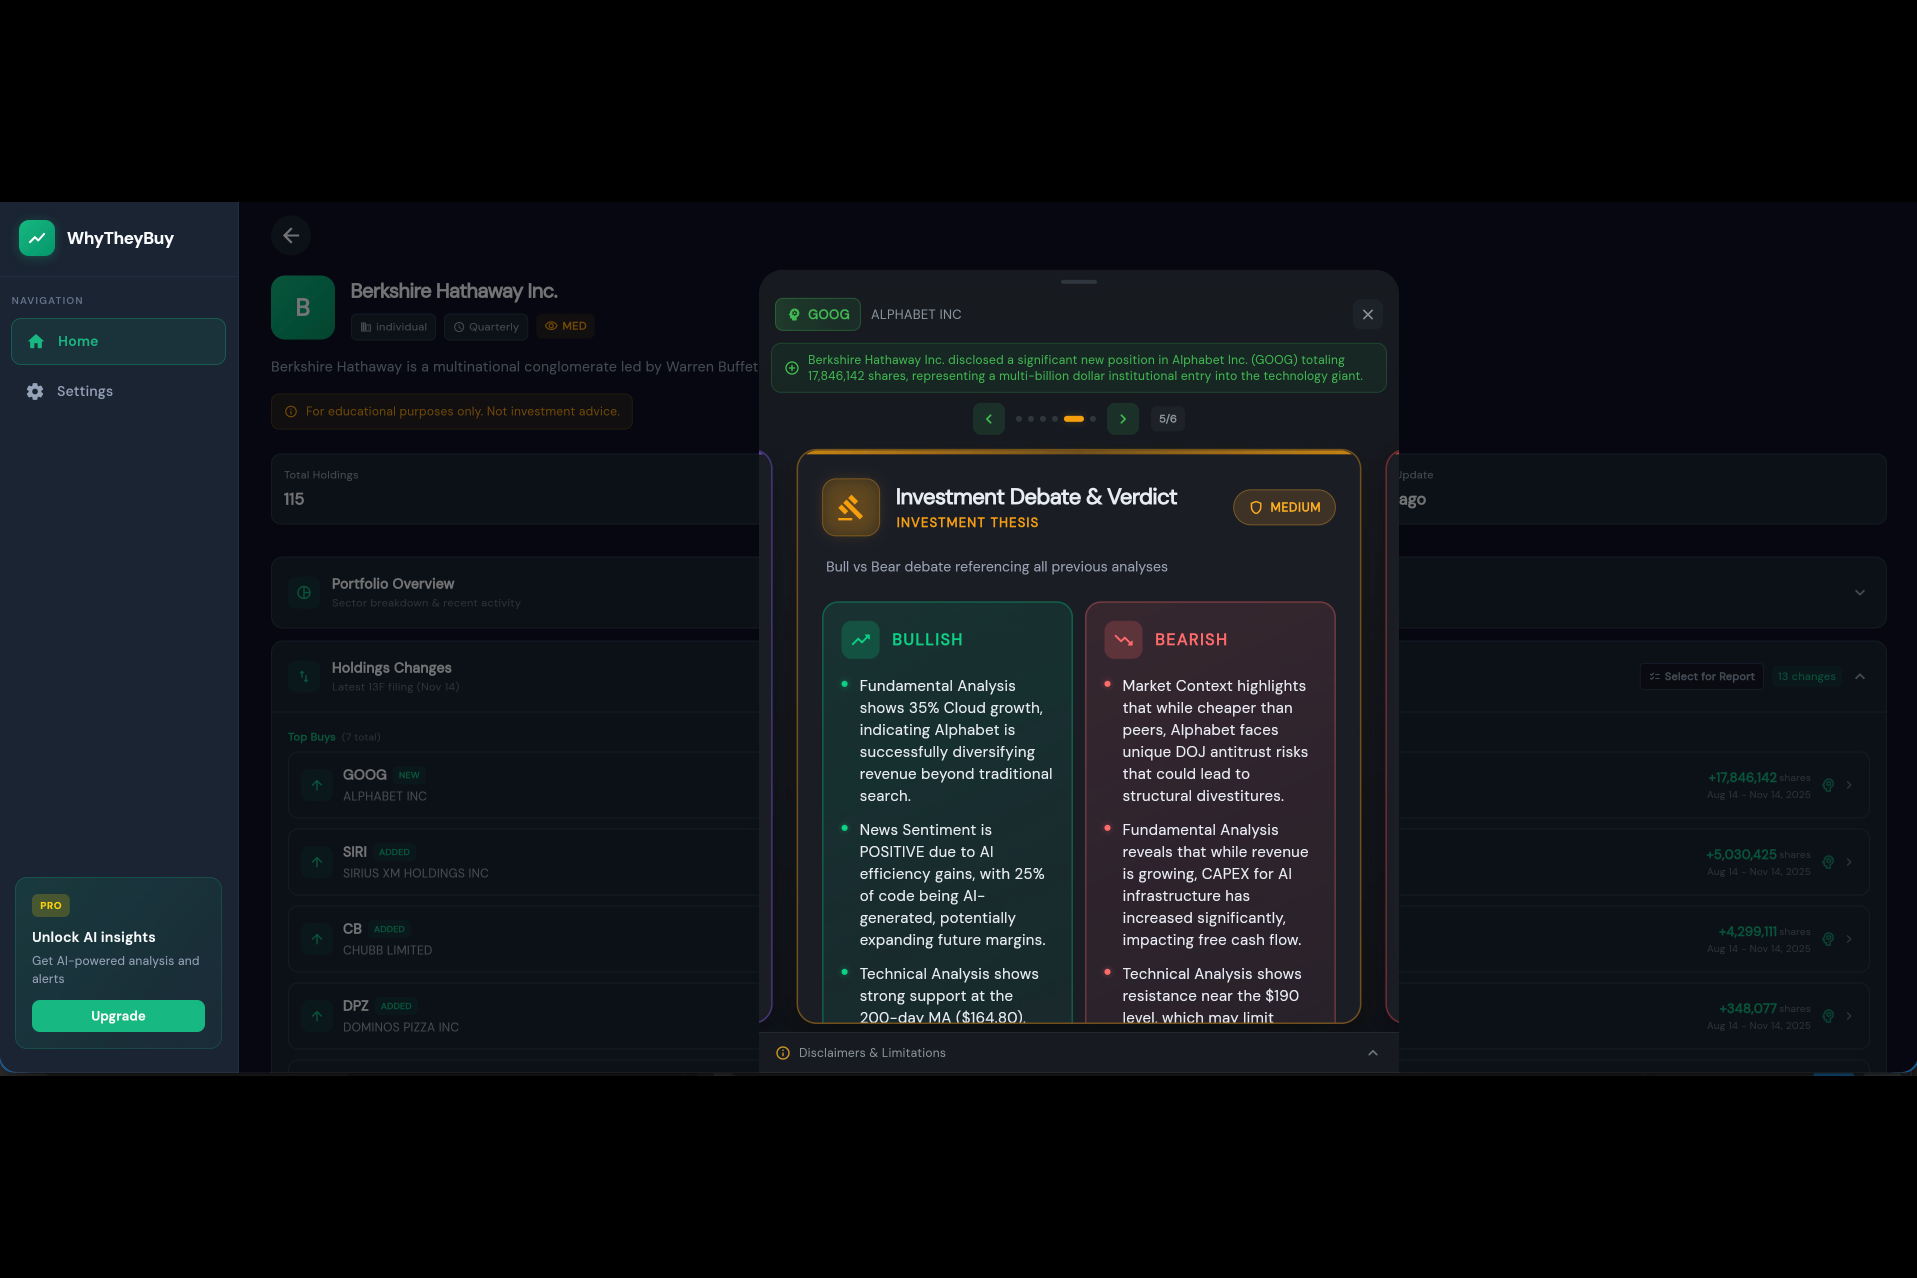Image resolution: width=1917 pixels, height=1278 pixels.
Task: Click the Top Buys heading
Action: pos(312,737)
